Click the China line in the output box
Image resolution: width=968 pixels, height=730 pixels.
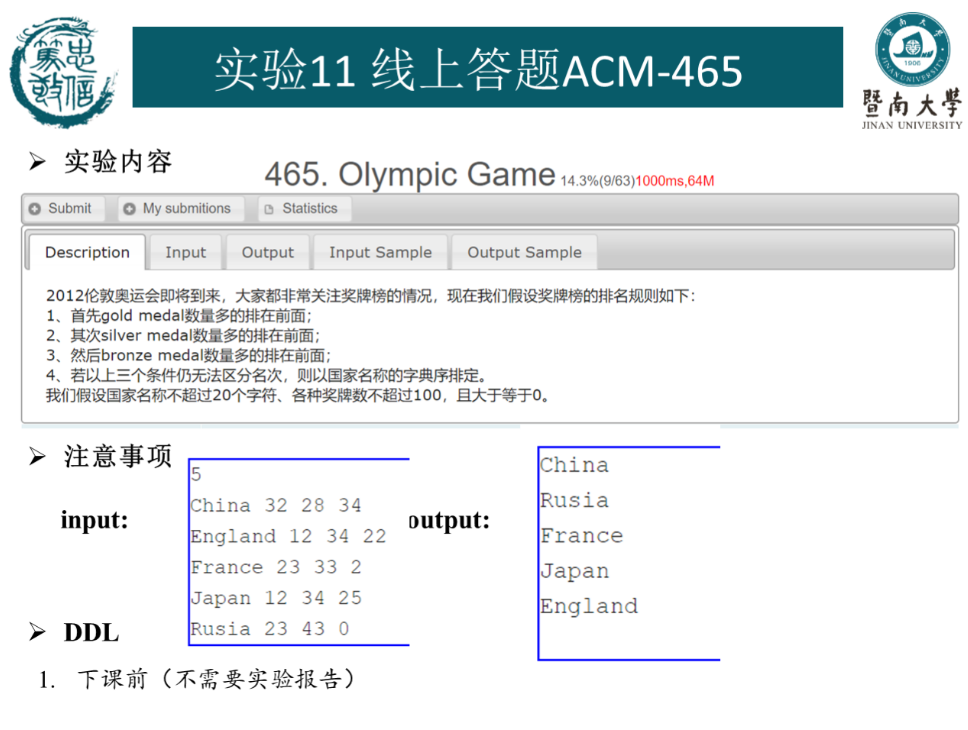click(574, 465)
